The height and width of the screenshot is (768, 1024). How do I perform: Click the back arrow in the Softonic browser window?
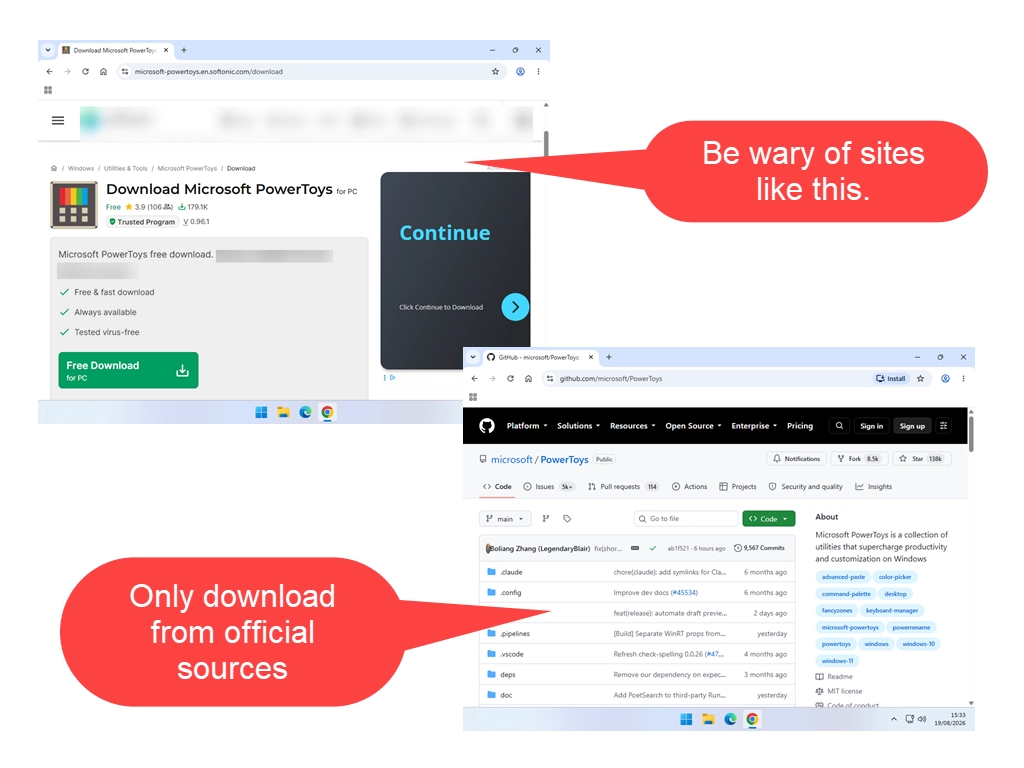point(50,72)
